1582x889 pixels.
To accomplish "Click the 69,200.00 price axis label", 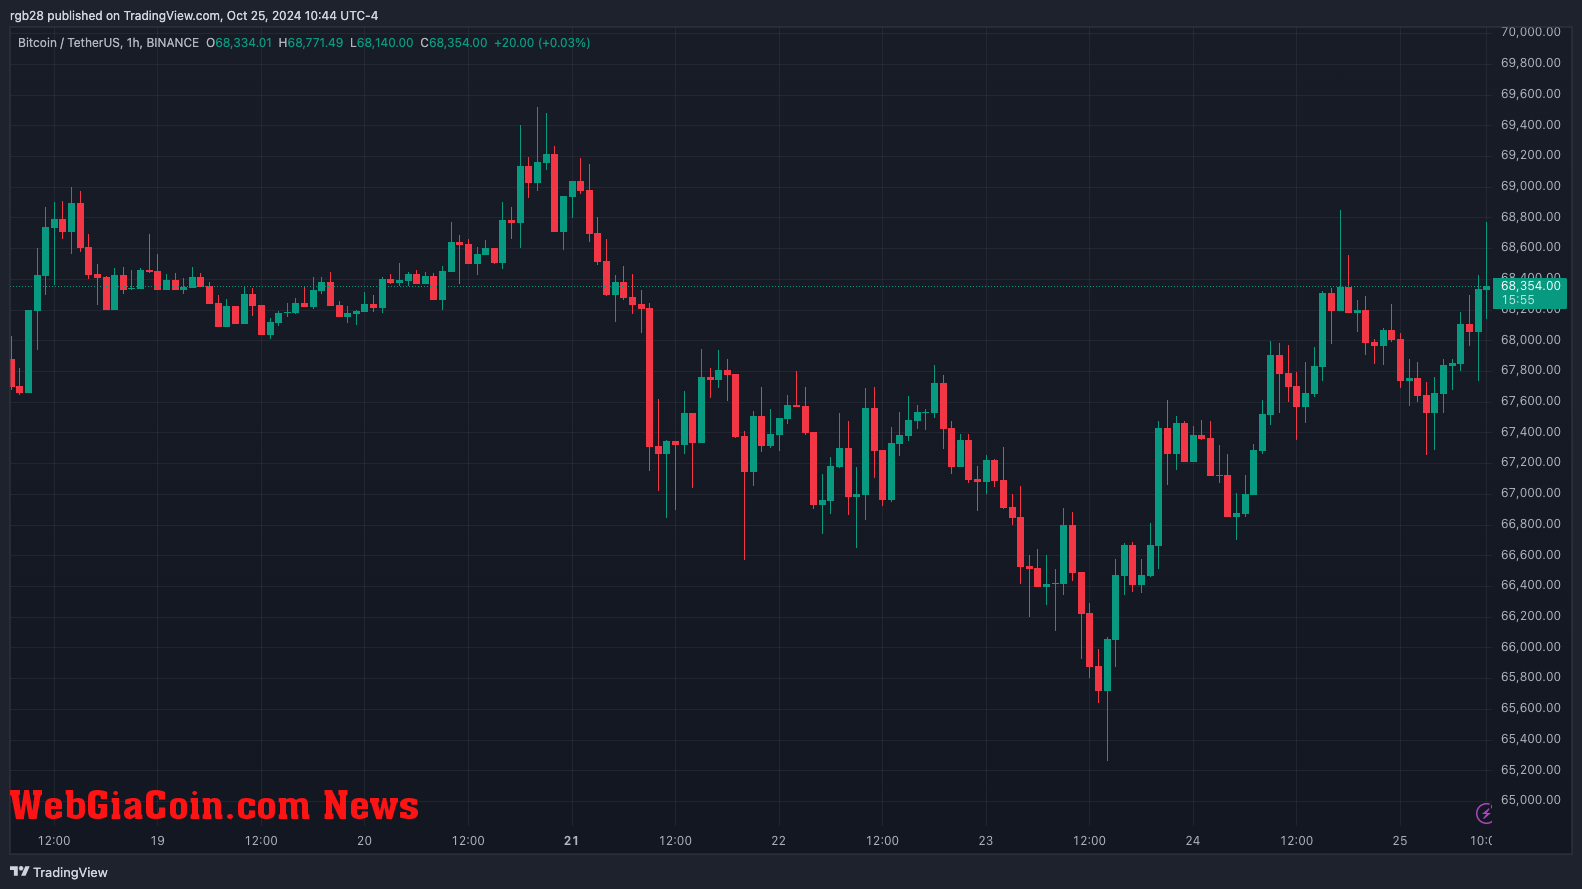I will pyautogui.click(x=1531, y=155).
